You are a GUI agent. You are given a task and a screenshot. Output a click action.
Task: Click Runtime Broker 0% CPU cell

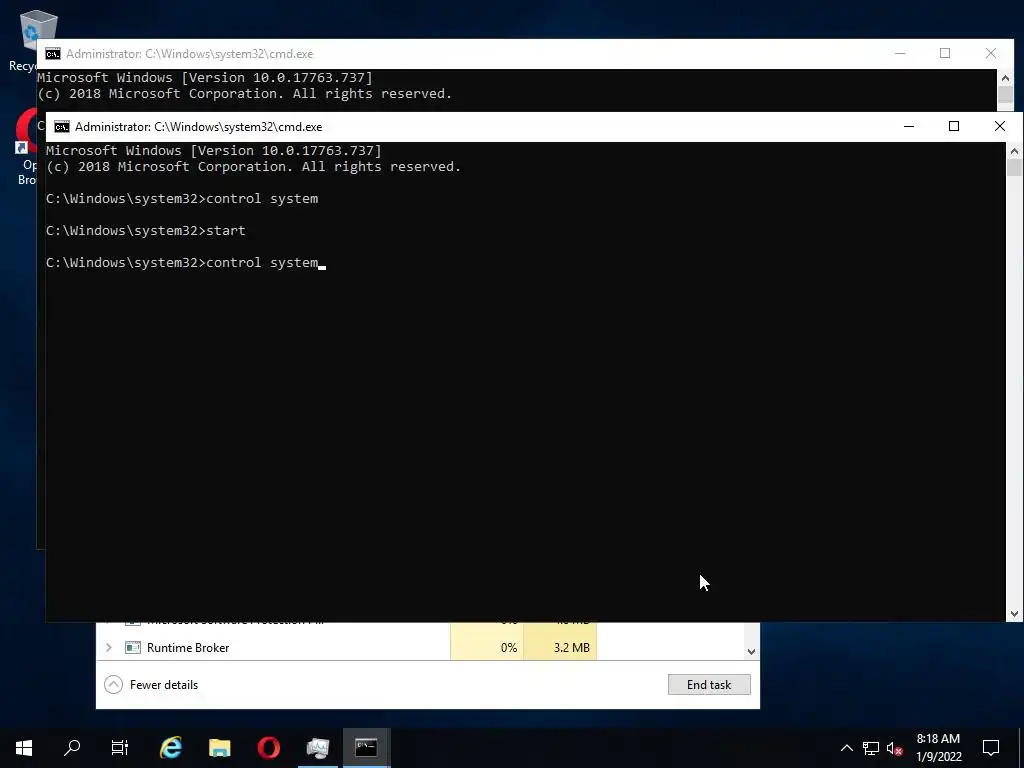point(487,648)
